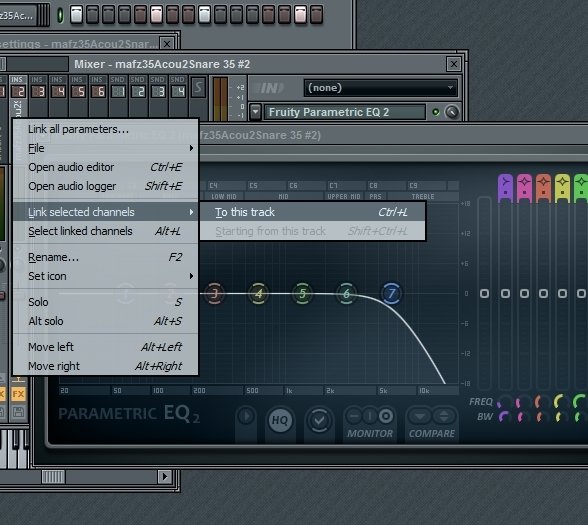Choose Move left from context menu
This screenshot has width=588, height=525.
pos(105,347)
